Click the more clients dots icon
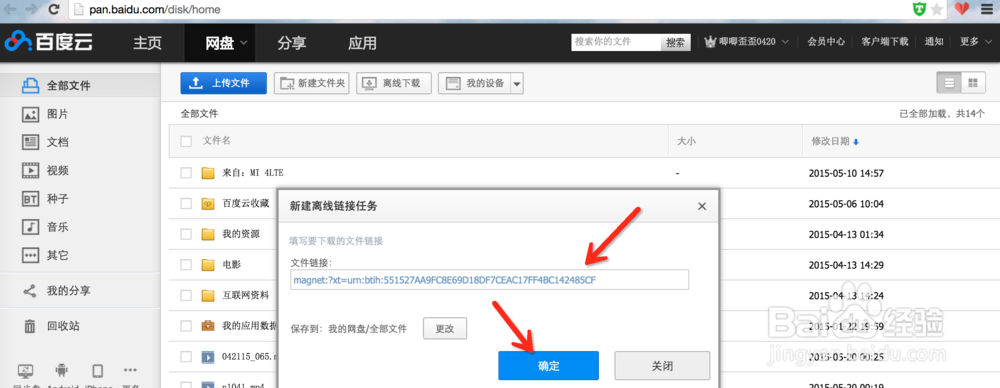 (130, 369)
